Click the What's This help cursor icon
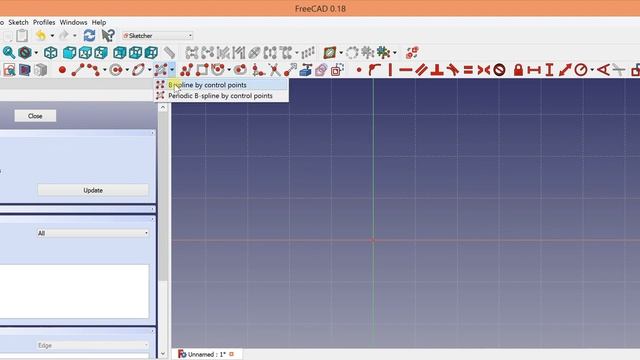The height and width of the screenshot is (360, 640). click(108, 36)
